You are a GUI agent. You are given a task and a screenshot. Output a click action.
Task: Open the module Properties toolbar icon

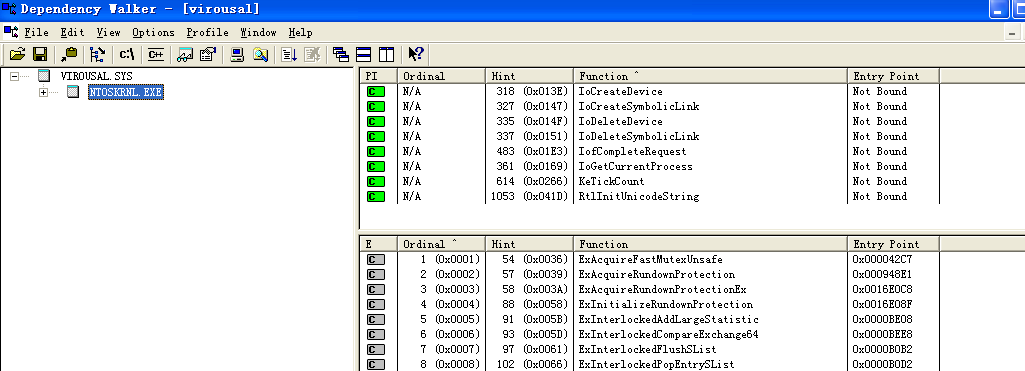(208, 54)
